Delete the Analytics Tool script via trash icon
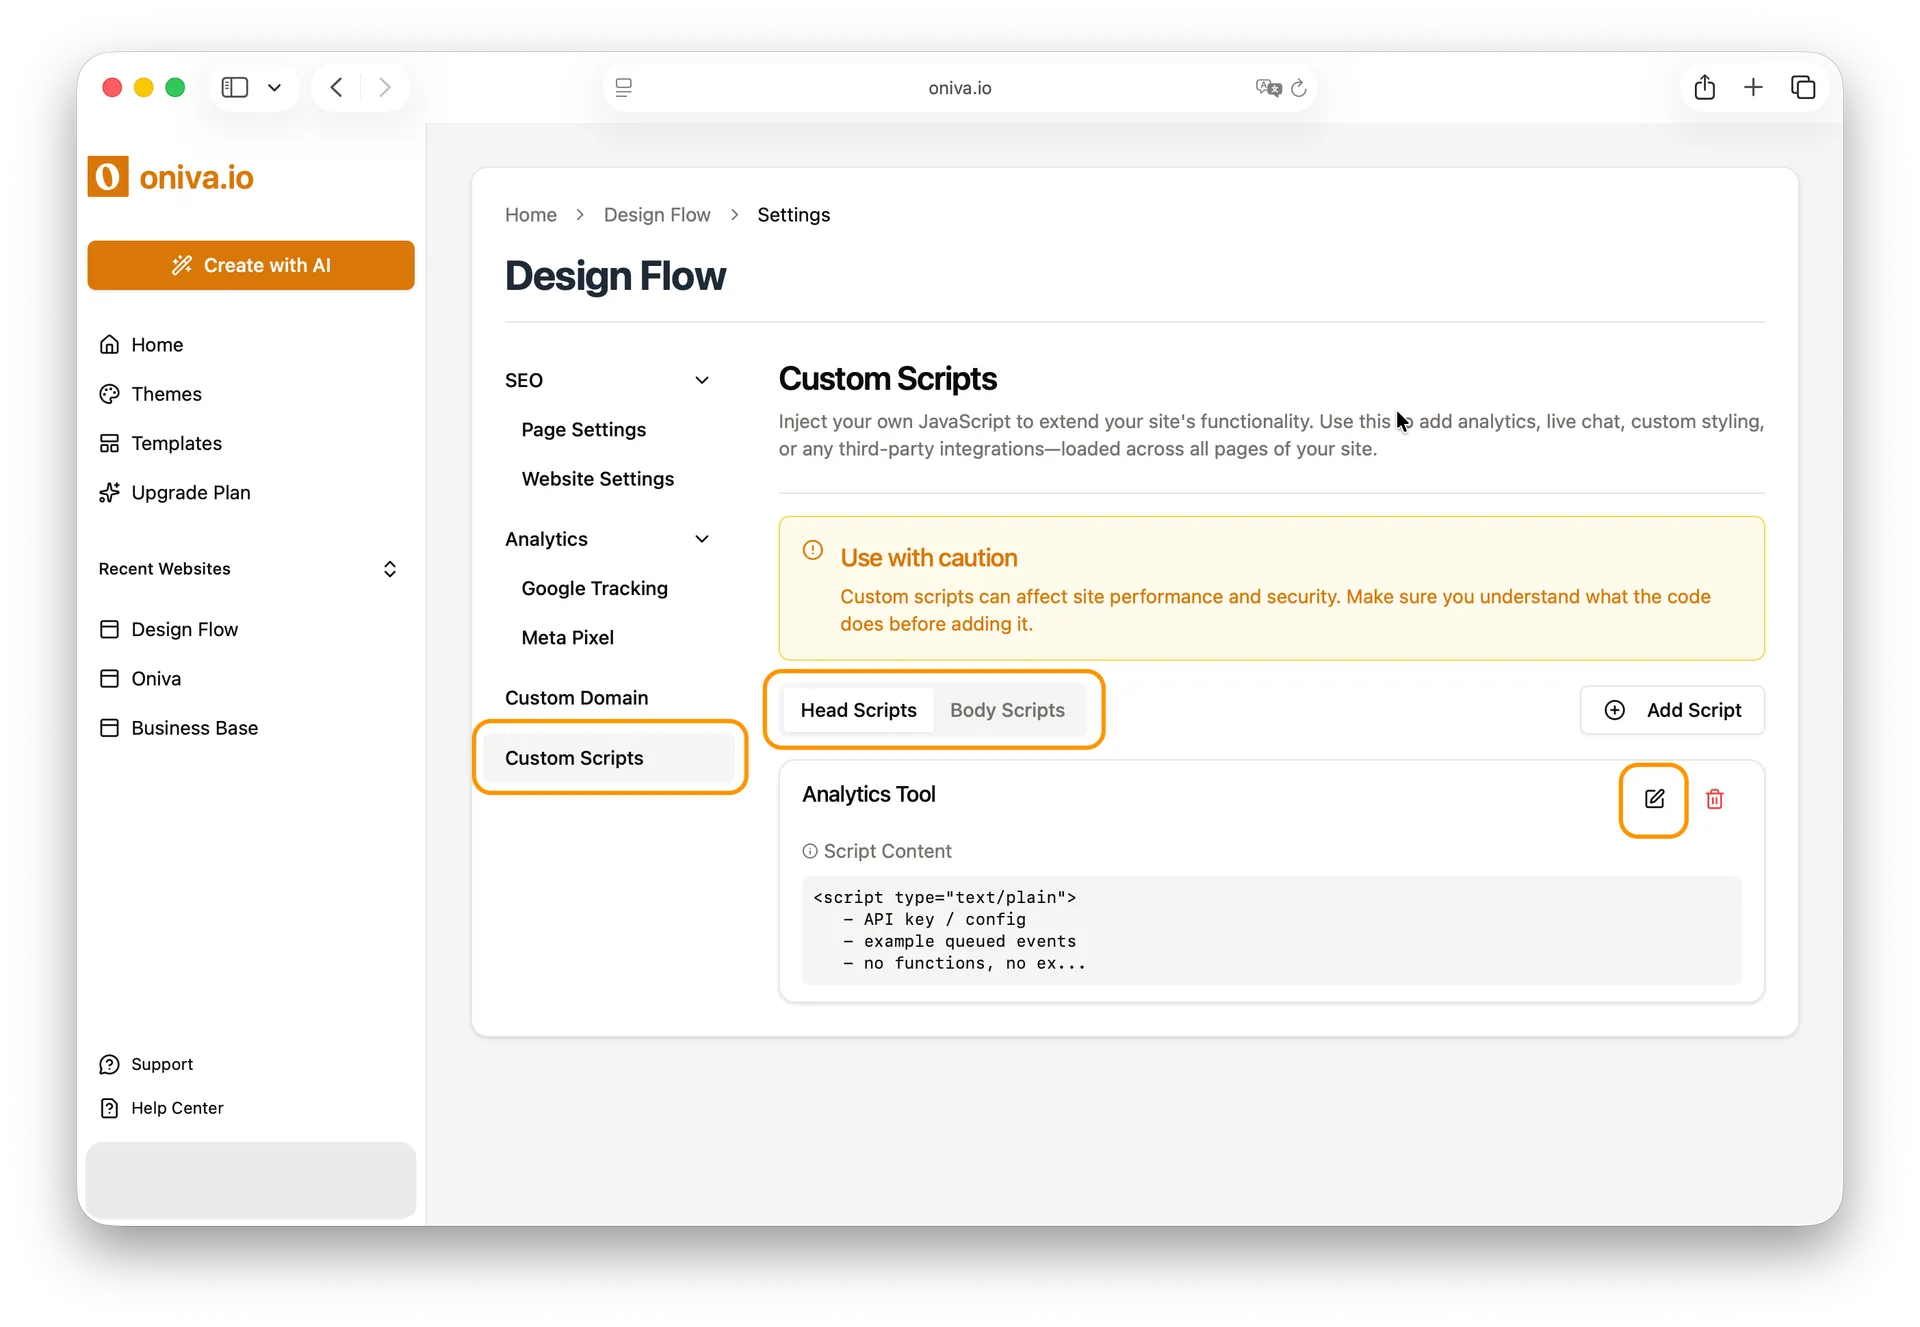Viewport: 1920px width, 1327px height. coord(1715,800)
